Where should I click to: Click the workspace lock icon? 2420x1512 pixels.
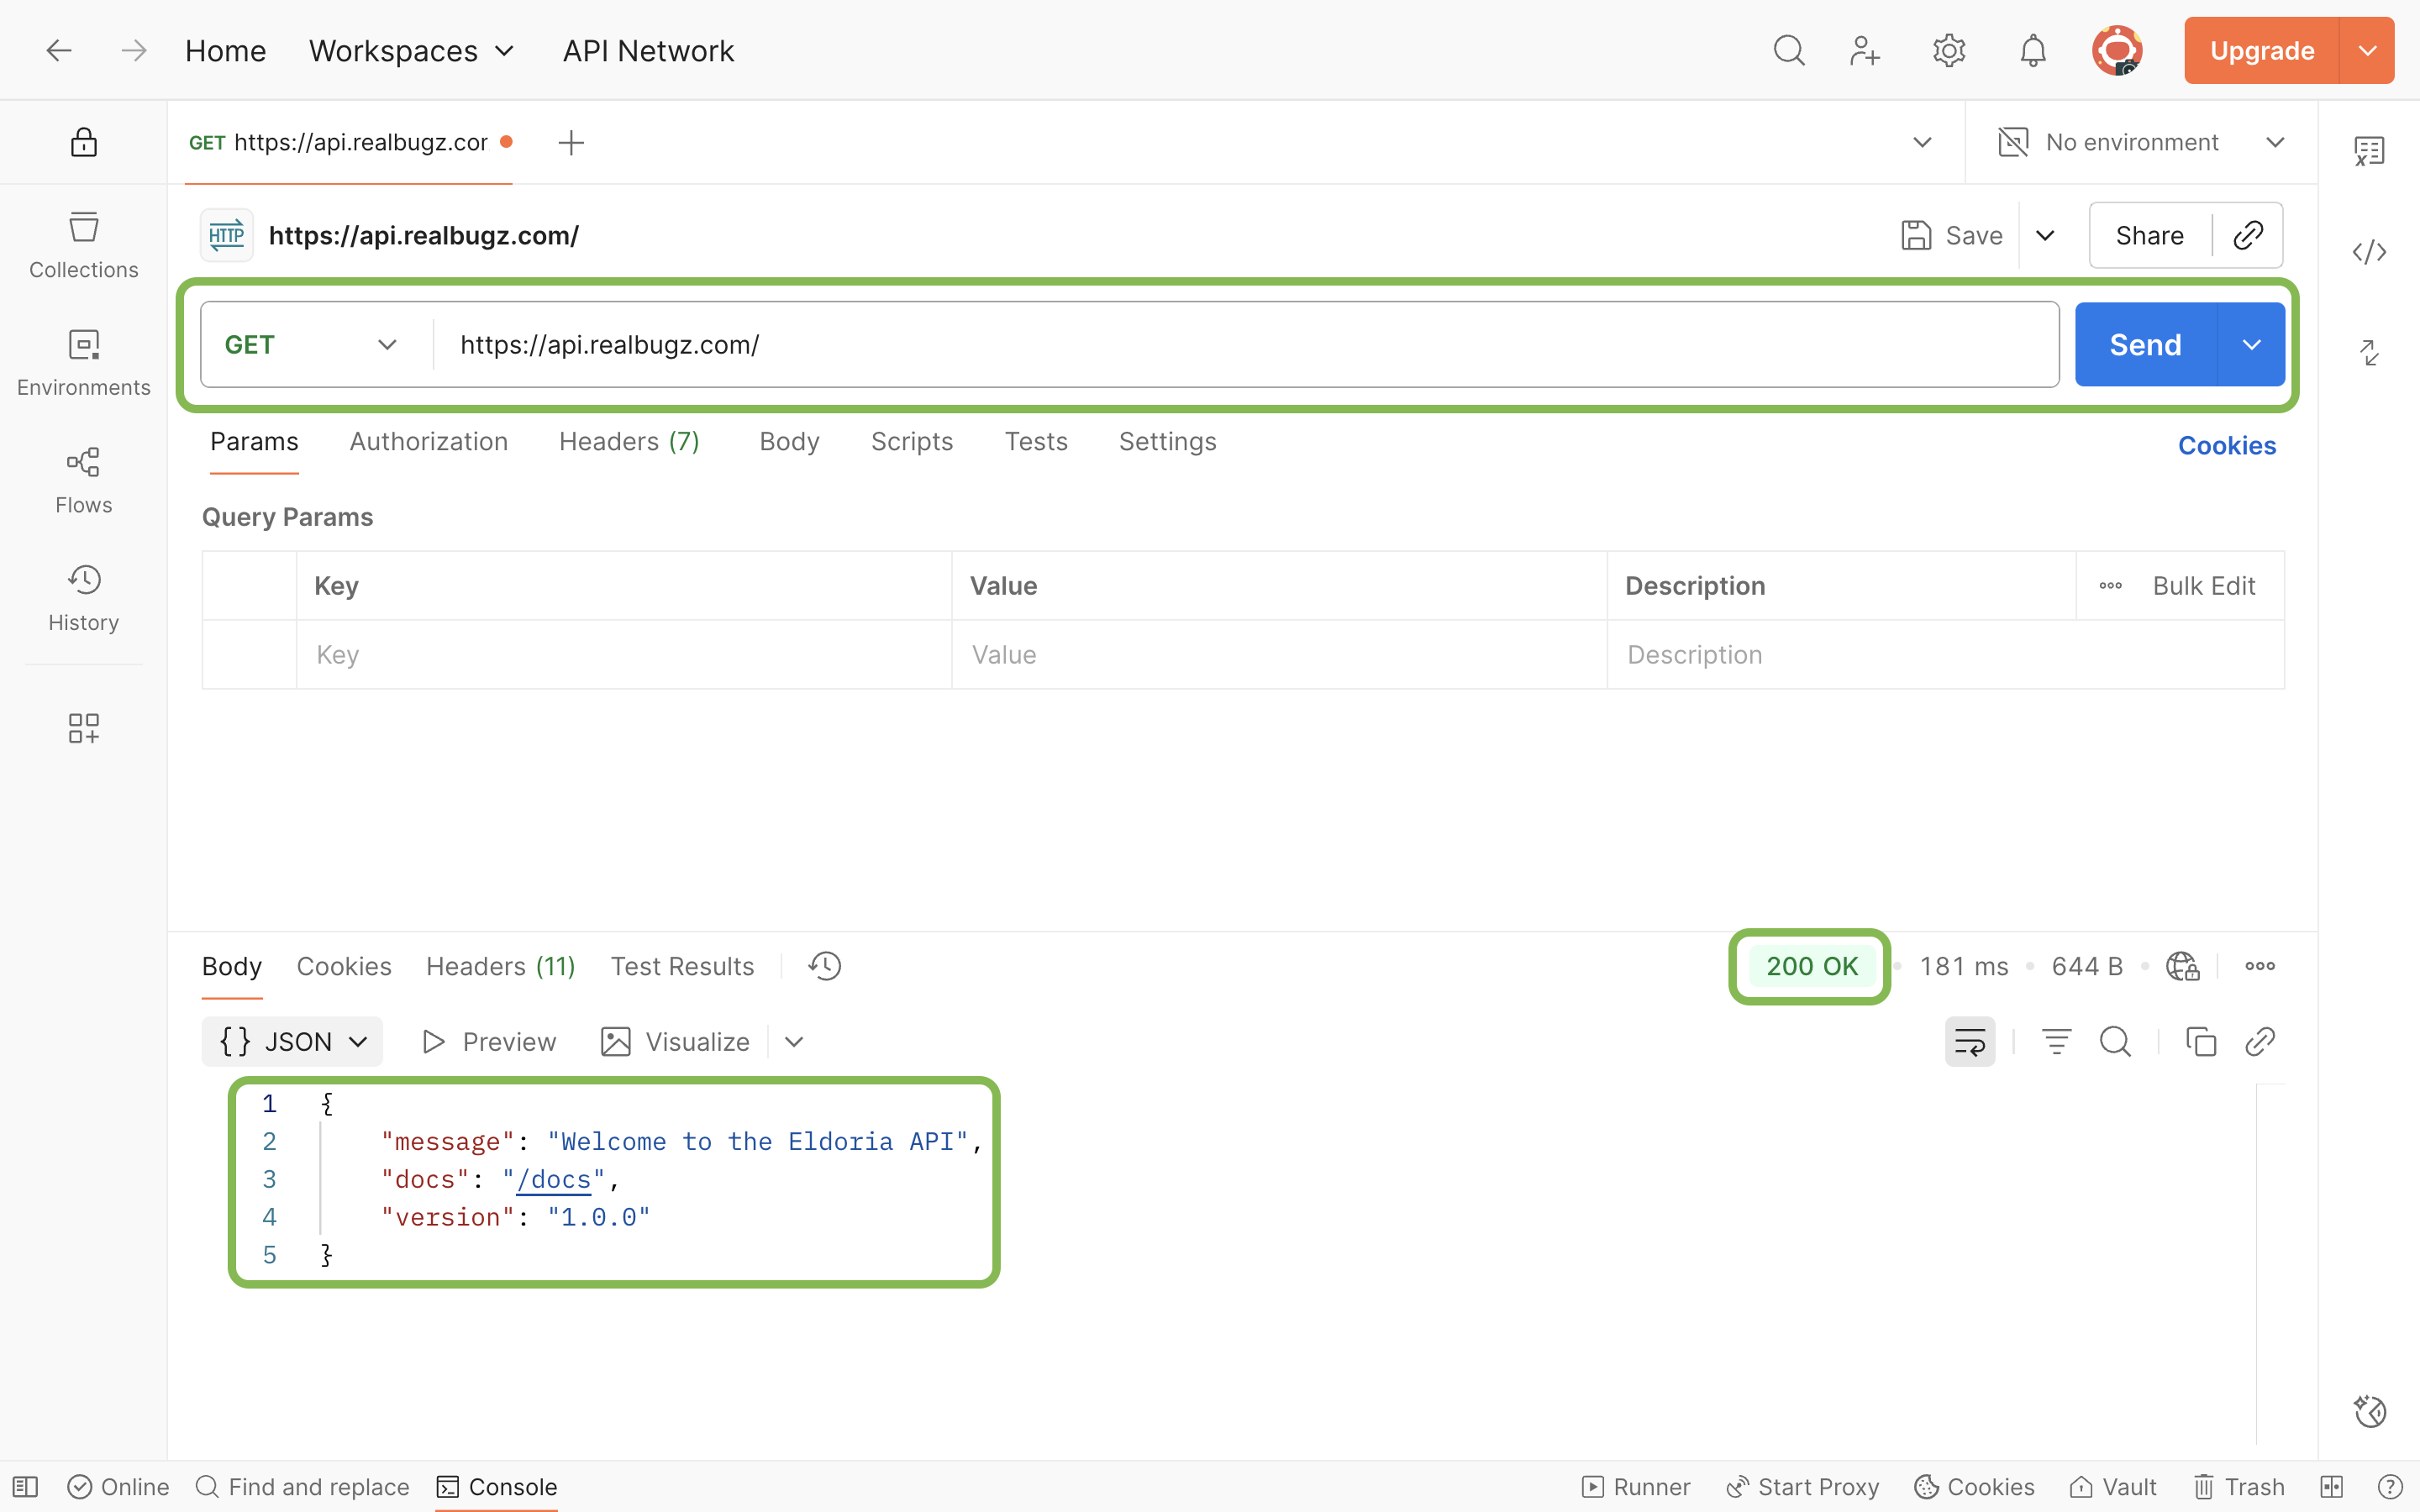tap(84, 142)
